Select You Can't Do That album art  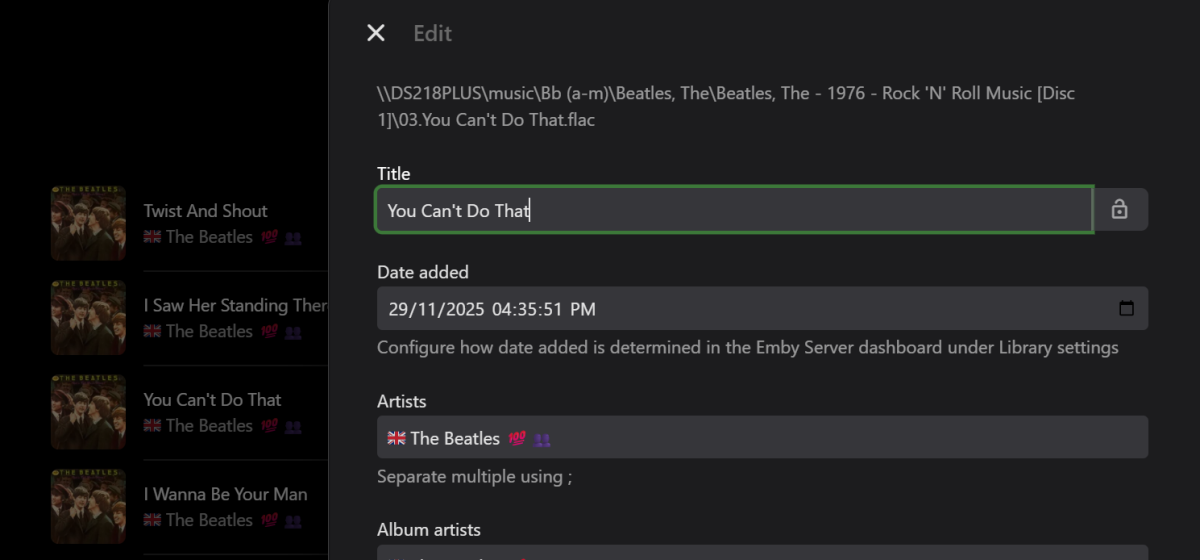[x=88, y=412]
